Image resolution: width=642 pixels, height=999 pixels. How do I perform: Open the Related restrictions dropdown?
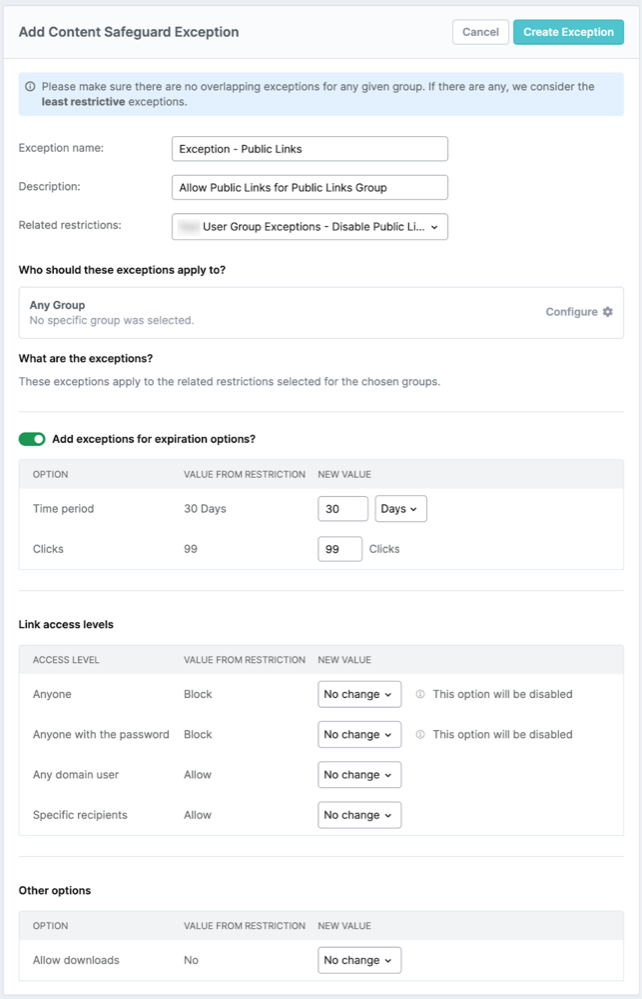coord(310,226)
